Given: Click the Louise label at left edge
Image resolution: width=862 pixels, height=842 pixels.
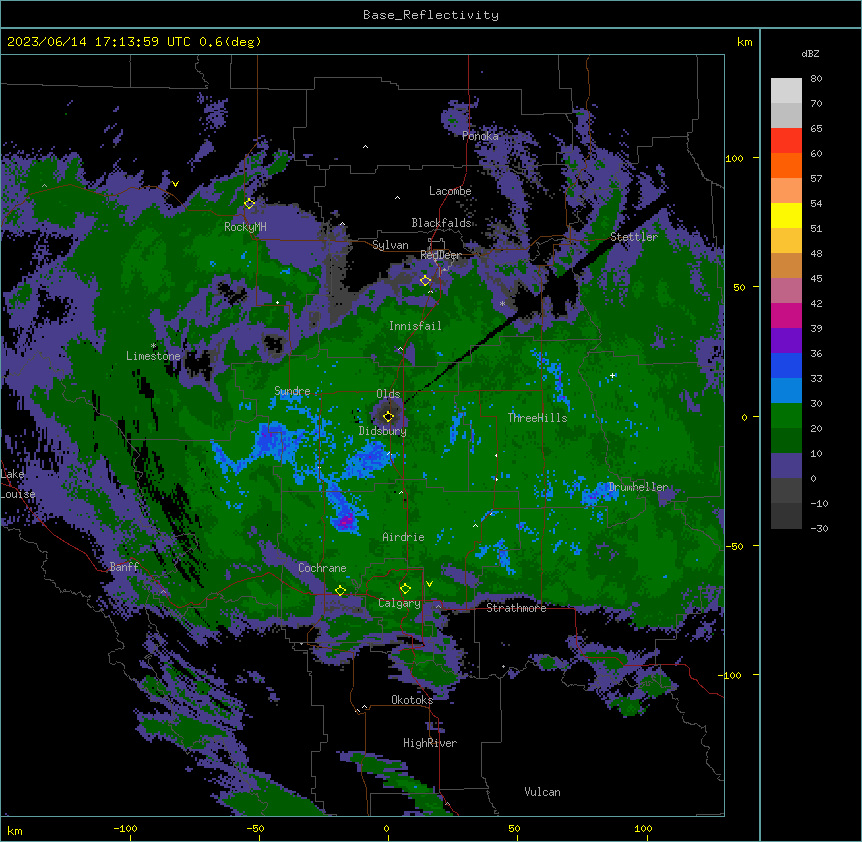Looking at the screenshot, I should click(18, 494).
